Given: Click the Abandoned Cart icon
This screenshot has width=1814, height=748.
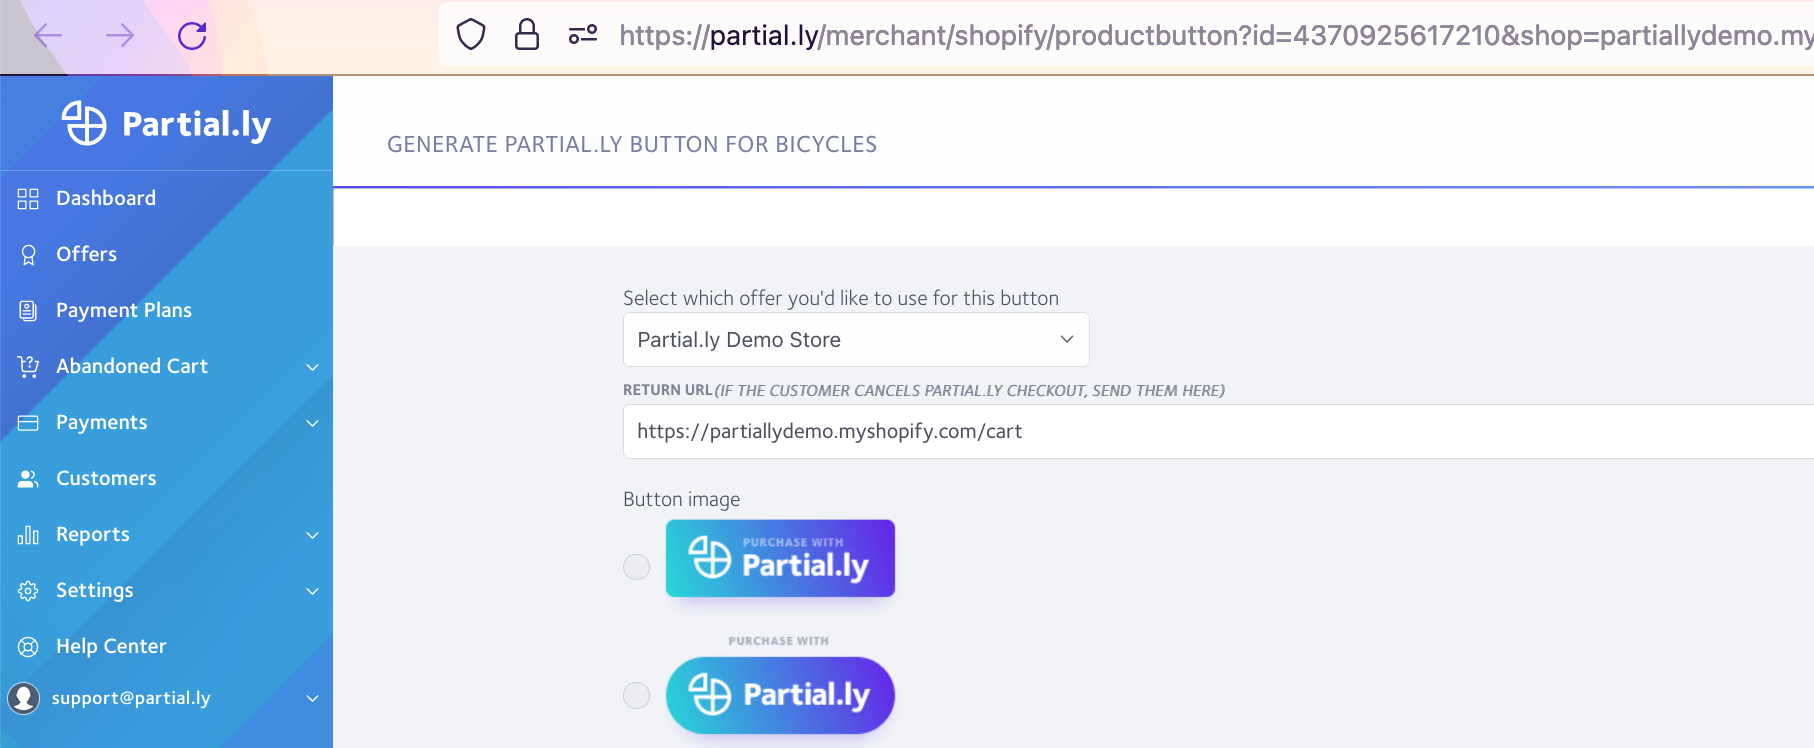Looking at the screenshot, I should tap(28, 367).
